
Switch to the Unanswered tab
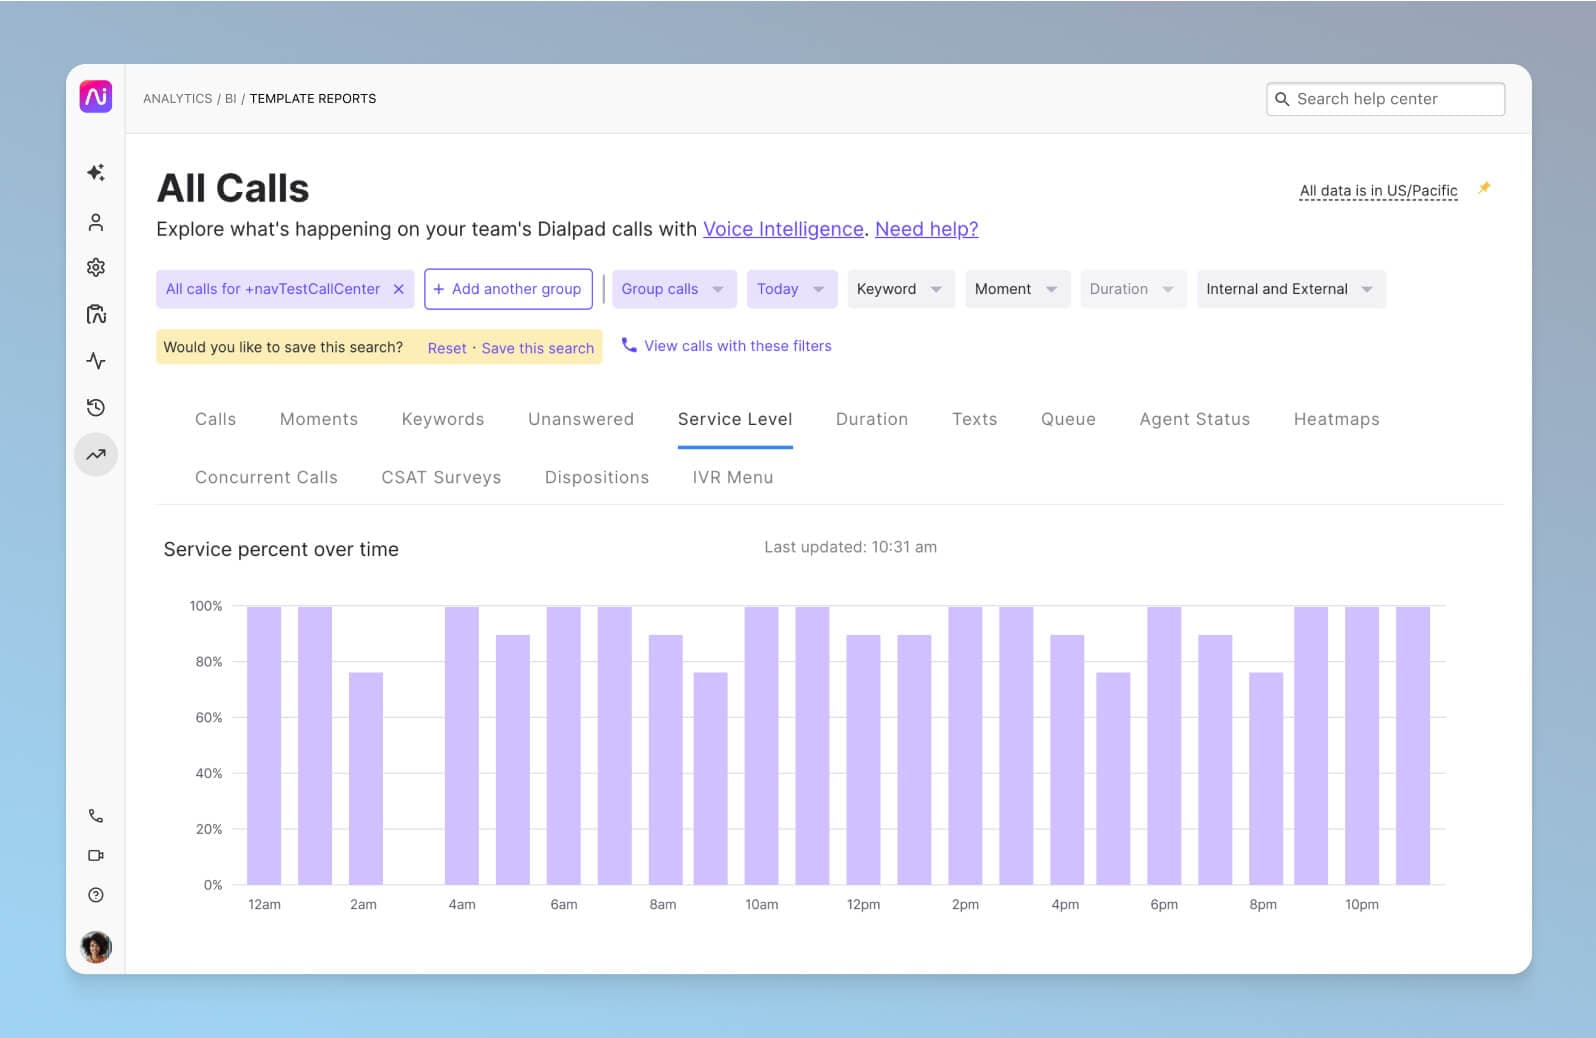pos(580,419)
